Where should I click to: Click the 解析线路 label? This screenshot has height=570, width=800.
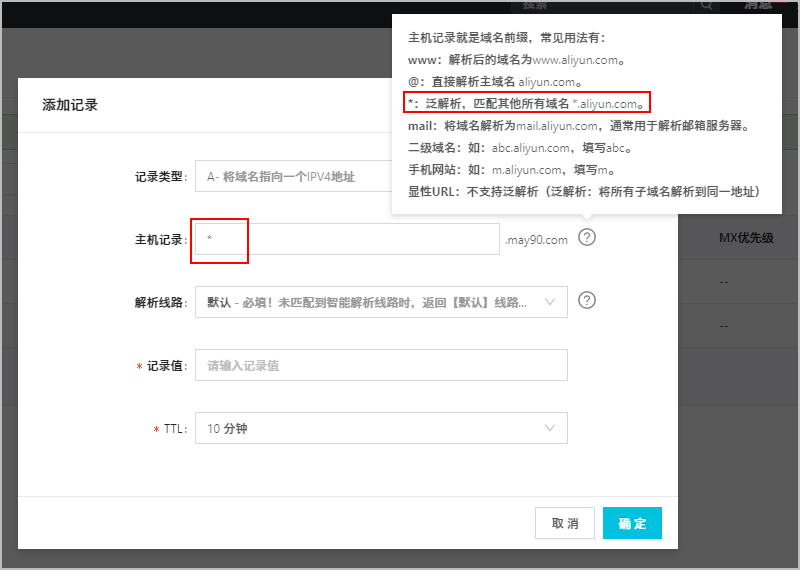[161, 302]
